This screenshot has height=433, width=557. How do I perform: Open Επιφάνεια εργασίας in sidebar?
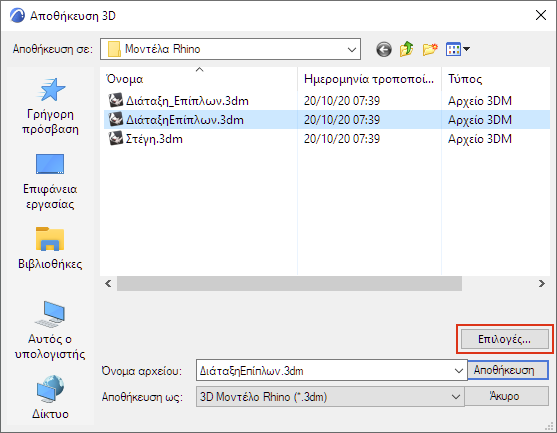[x=50, y=181]
